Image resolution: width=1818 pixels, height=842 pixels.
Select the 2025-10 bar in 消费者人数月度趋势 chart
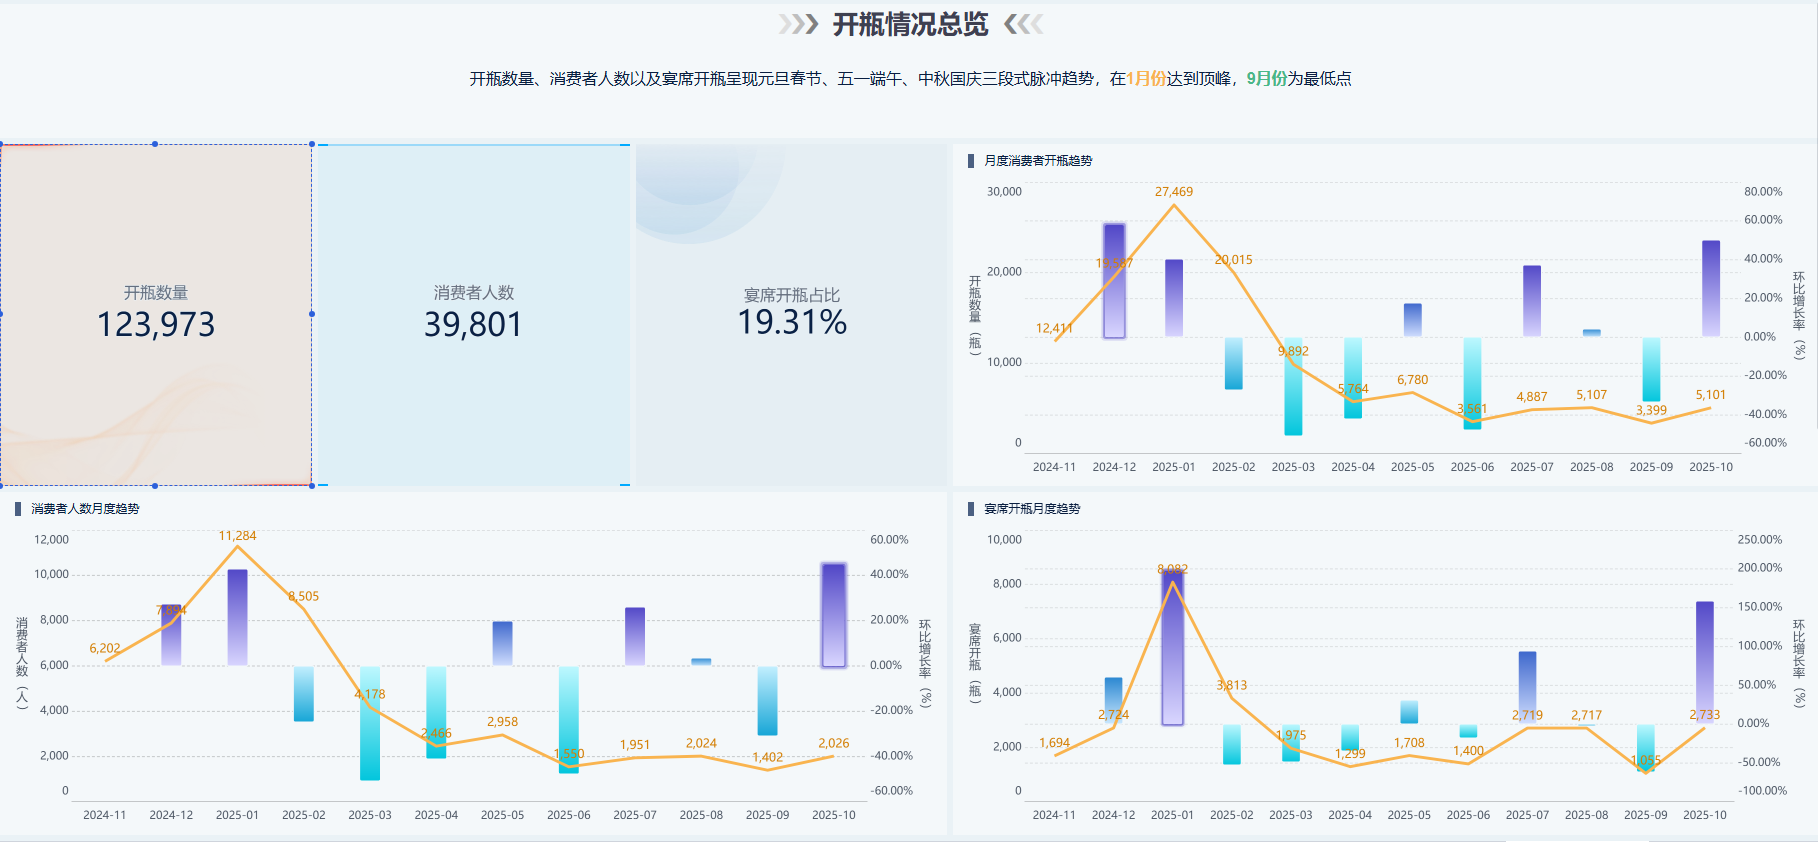834,615
